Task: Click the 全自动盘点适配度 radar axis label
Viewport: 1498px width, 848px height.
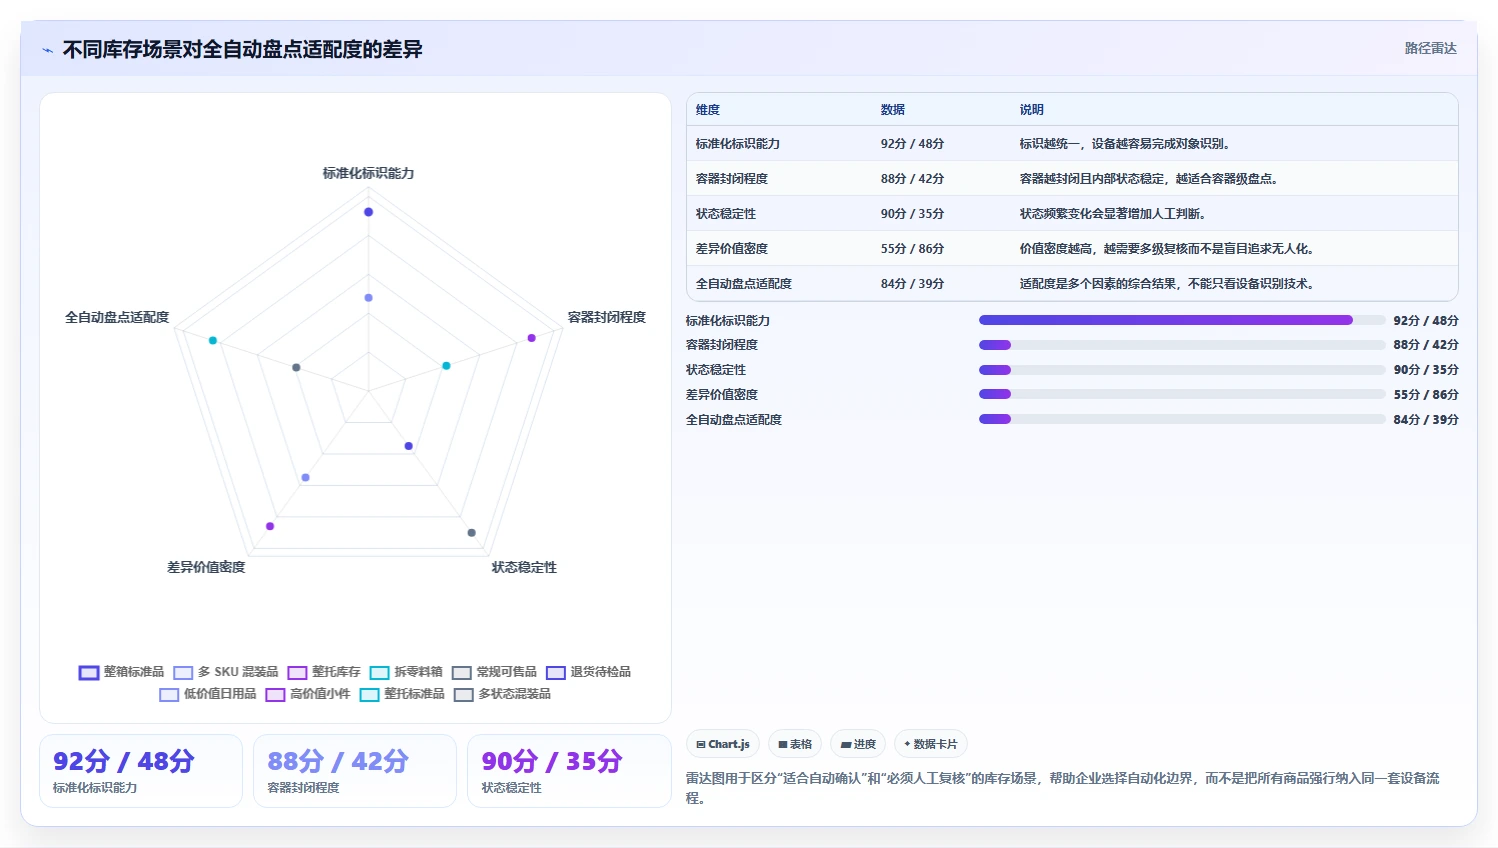Action: [x=117, y=317]
